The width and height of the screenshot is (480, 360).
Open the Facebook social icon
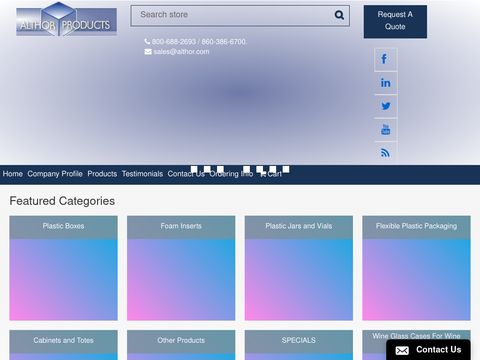click(385, 59)
